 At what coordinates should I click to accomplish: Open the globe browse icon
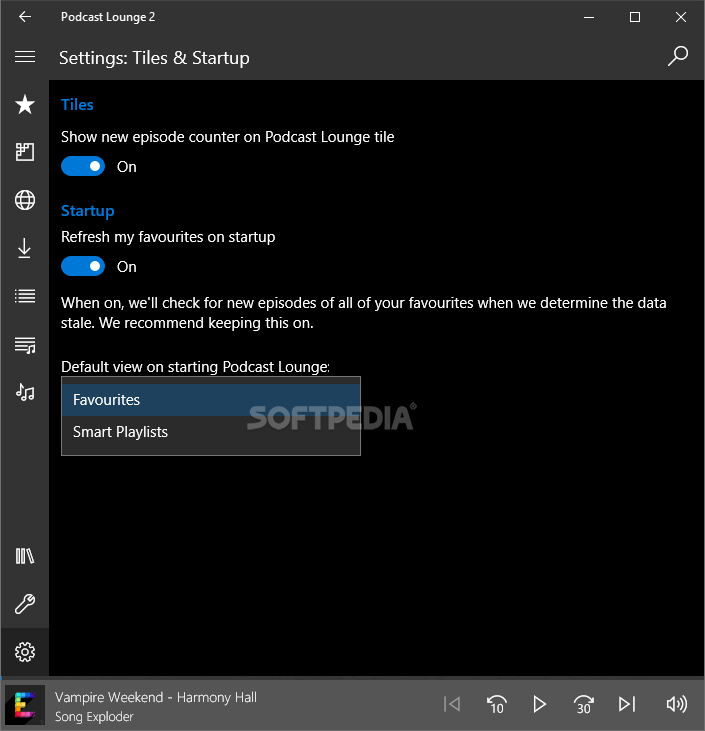[x=25, y=200]
